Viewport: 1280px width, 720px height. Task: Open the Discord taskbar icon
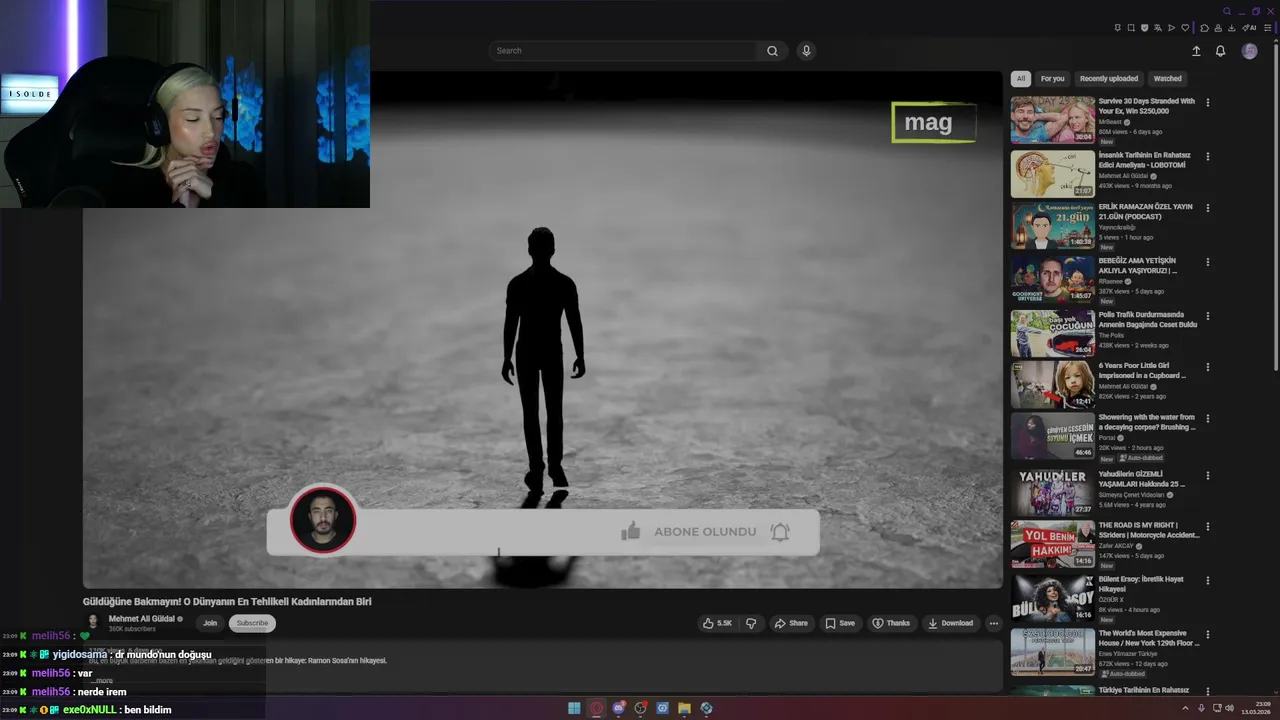click(618, 708)
